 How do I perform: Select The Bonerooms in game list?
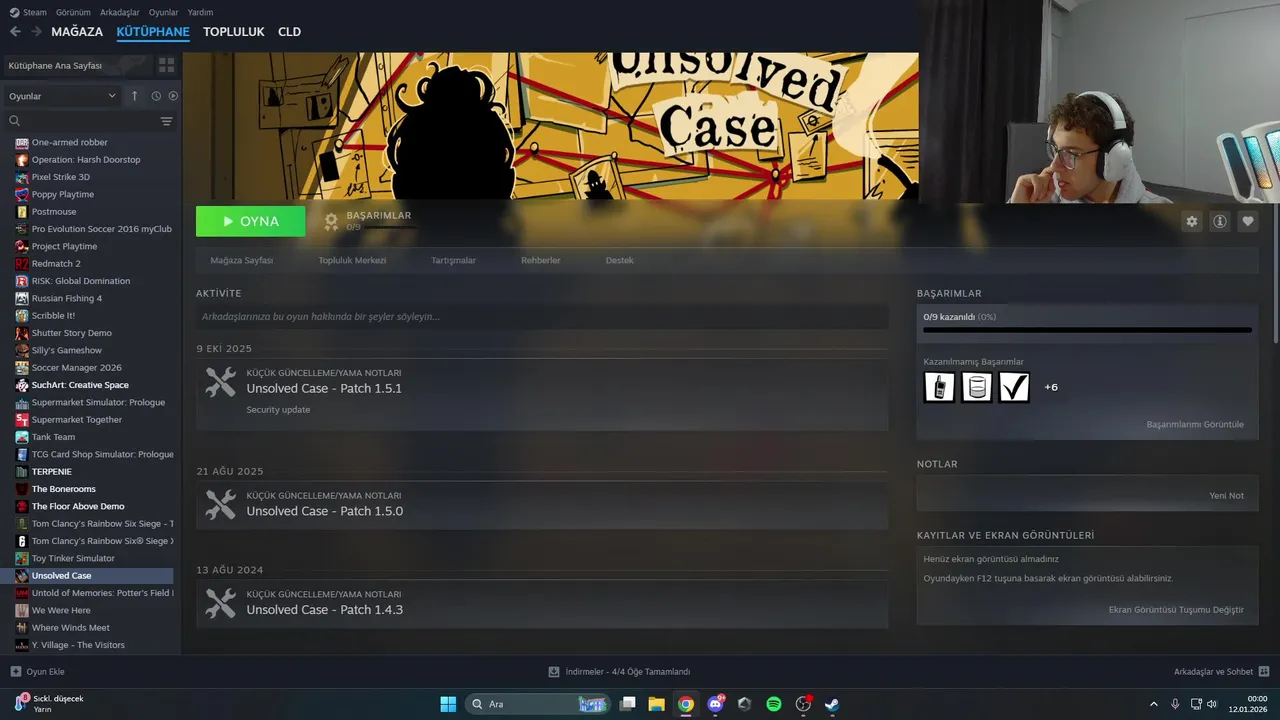[x=63, y=489]
